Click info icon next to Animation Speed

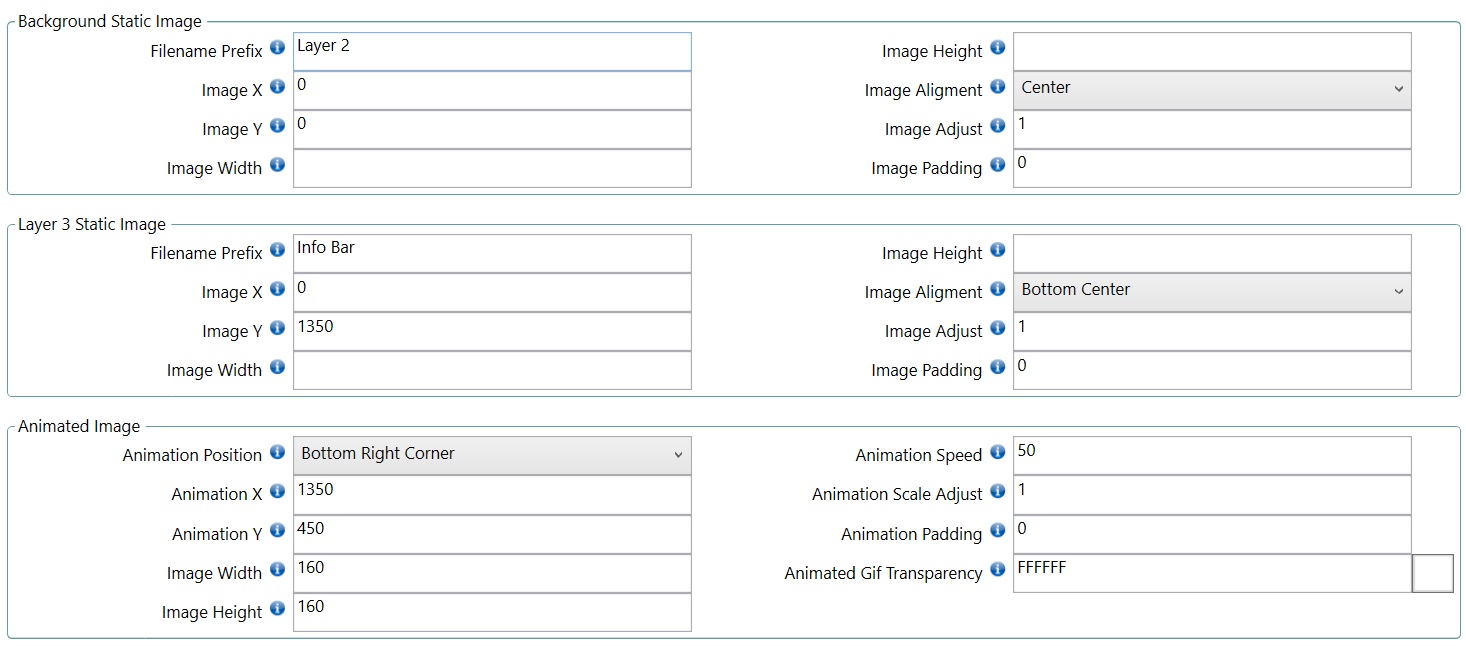click(997, 452)
